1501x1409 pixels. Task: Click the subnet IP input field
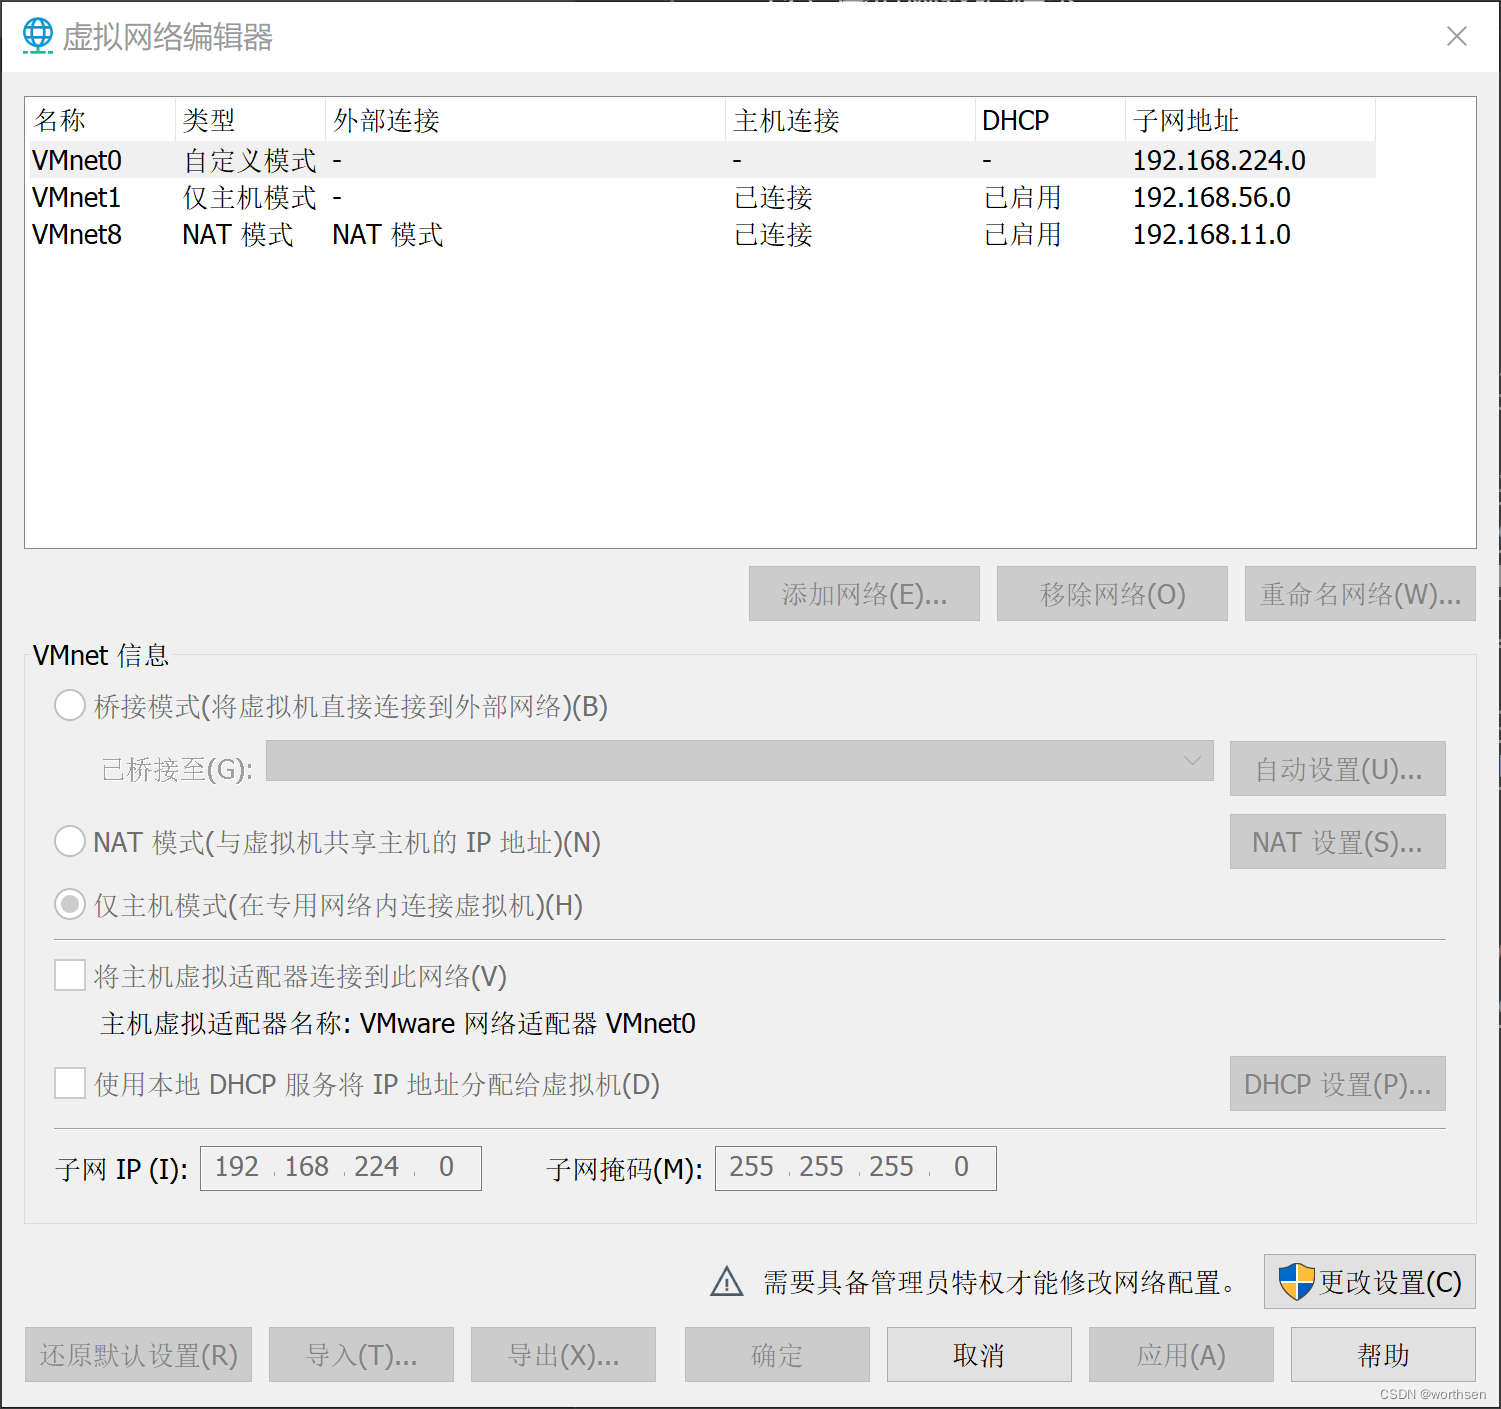(x=341, y=1168)
